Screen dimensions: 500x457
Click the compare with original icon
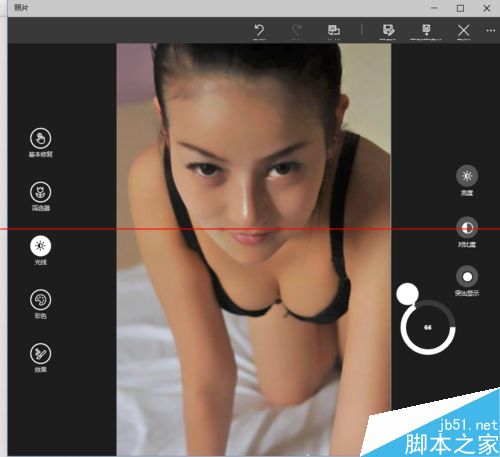(334, 30)
